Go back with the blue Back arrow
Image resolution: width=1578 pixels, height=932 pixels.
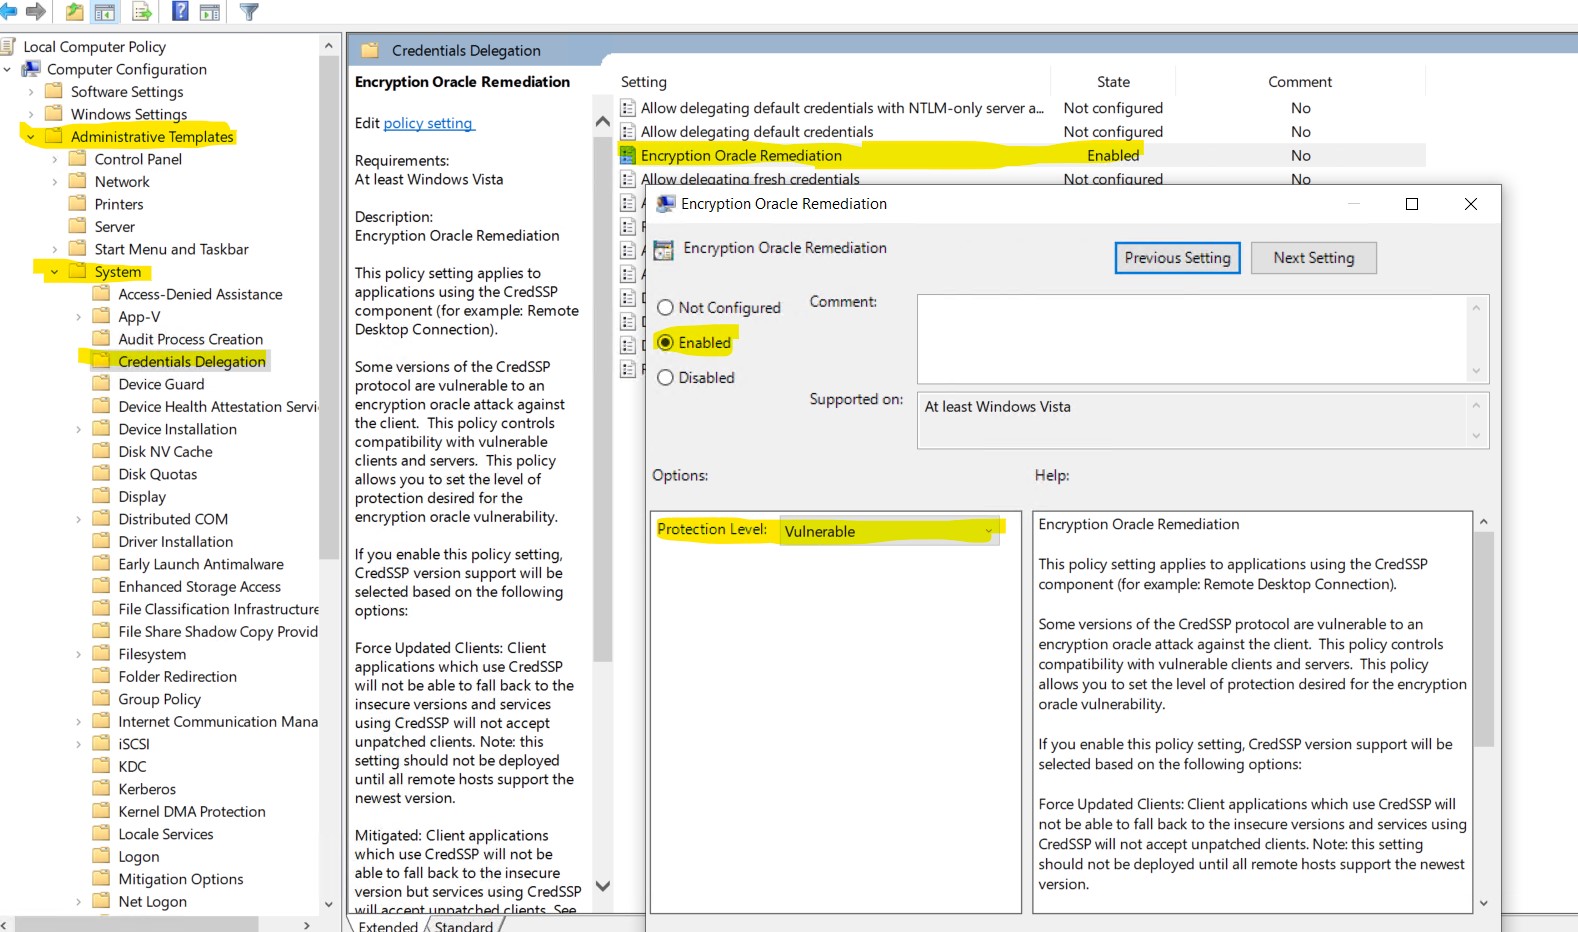pos(8,12)
